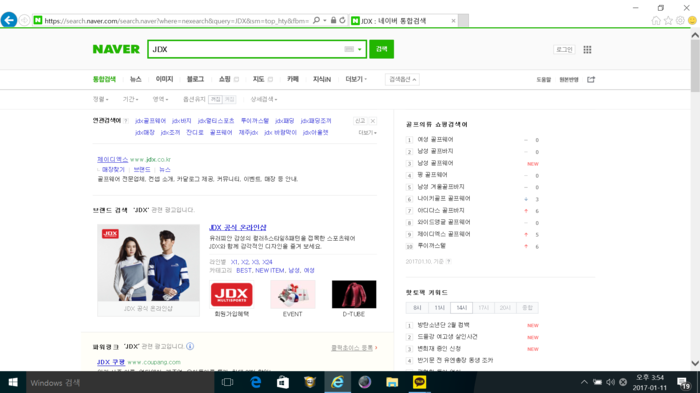Screen dimensions: 700x393
Task: Click the new-window box next to 지도
Action: [270, 79]
